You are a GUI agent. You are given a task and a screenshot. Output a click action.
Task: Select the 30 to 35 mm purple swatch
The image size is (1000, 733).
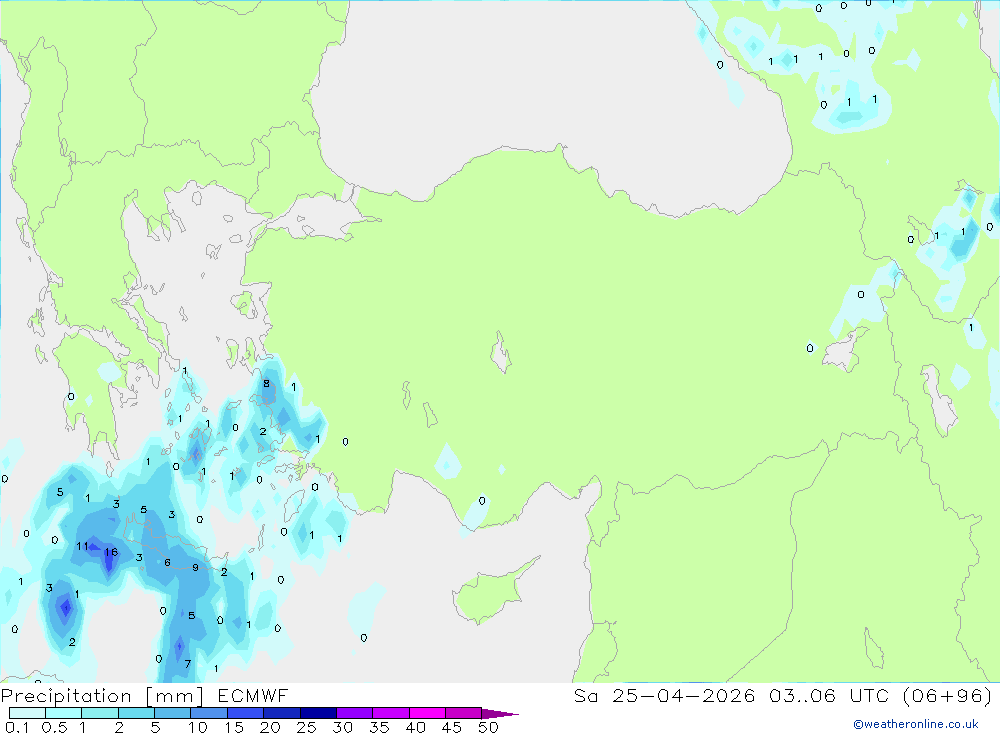tap(355, 713)
